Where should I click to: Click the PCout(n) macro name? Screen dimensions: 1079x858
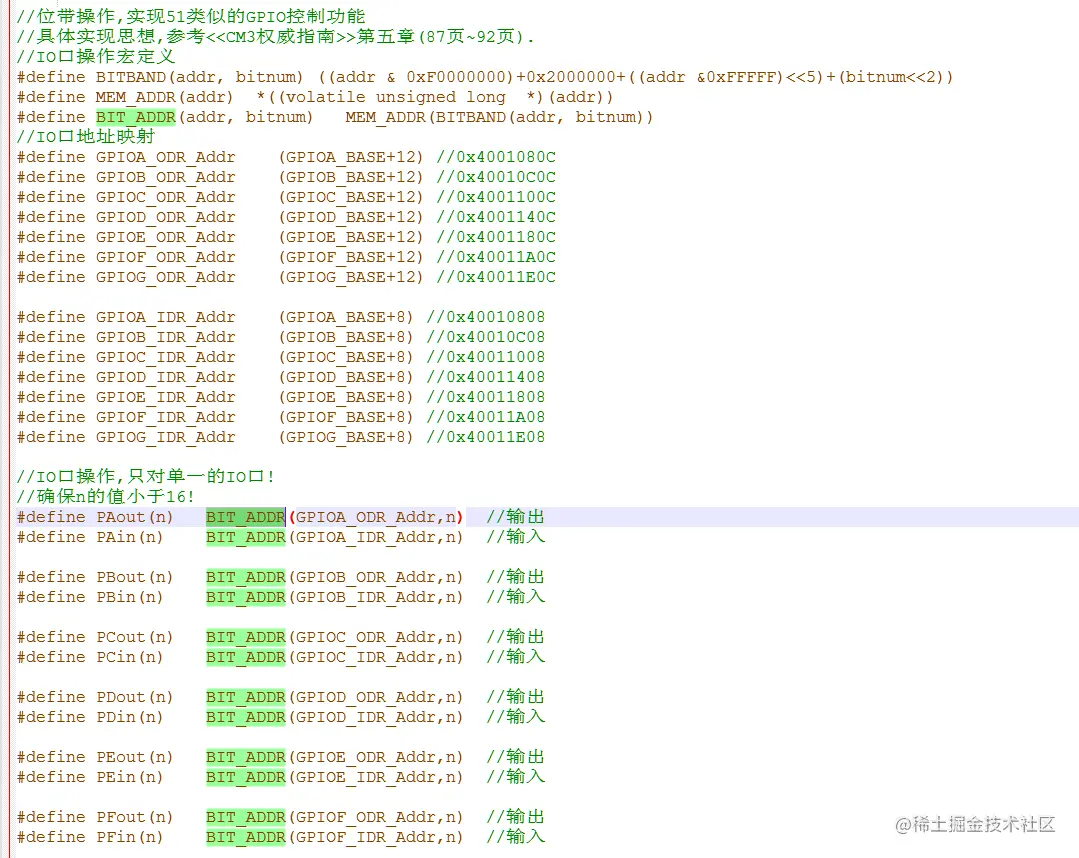[x=134, y=637]
